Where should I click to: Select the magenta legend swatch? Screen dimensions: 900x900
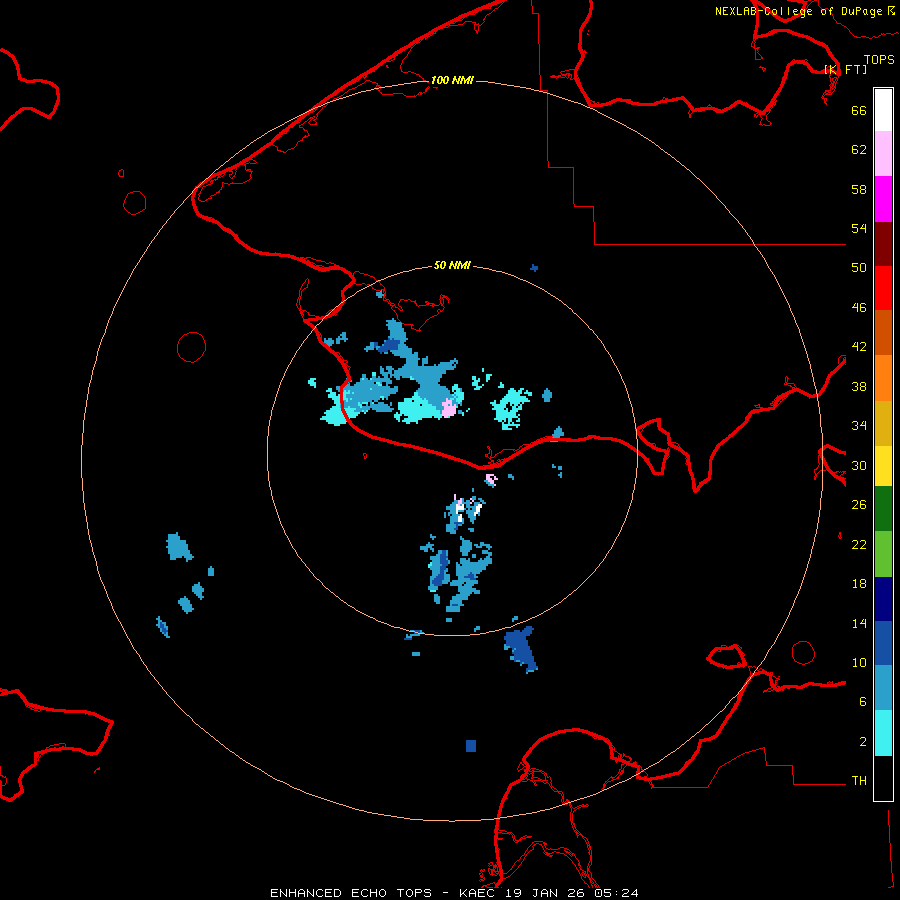pyautogui.click(x=883, y=199)
